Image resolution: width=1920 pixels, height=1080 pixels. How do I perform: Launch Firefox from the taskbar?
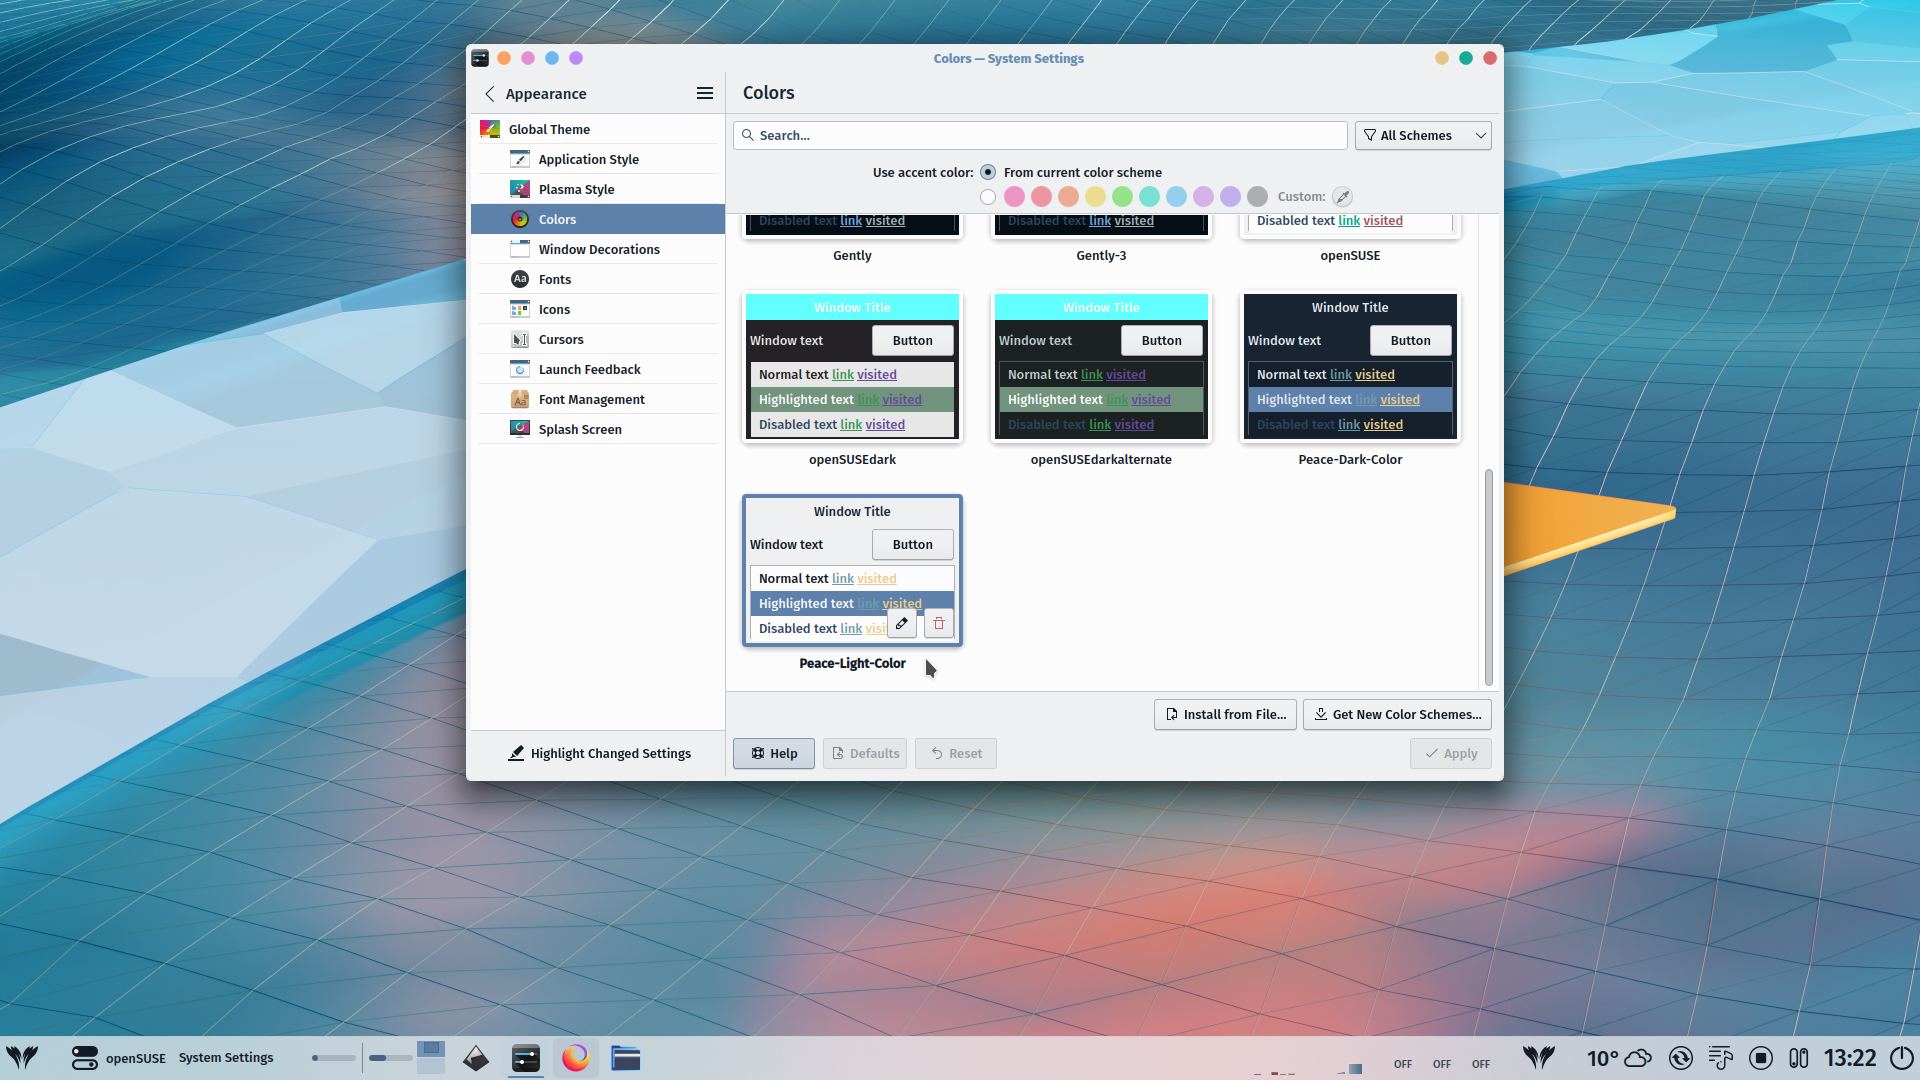coord(575,1057)
